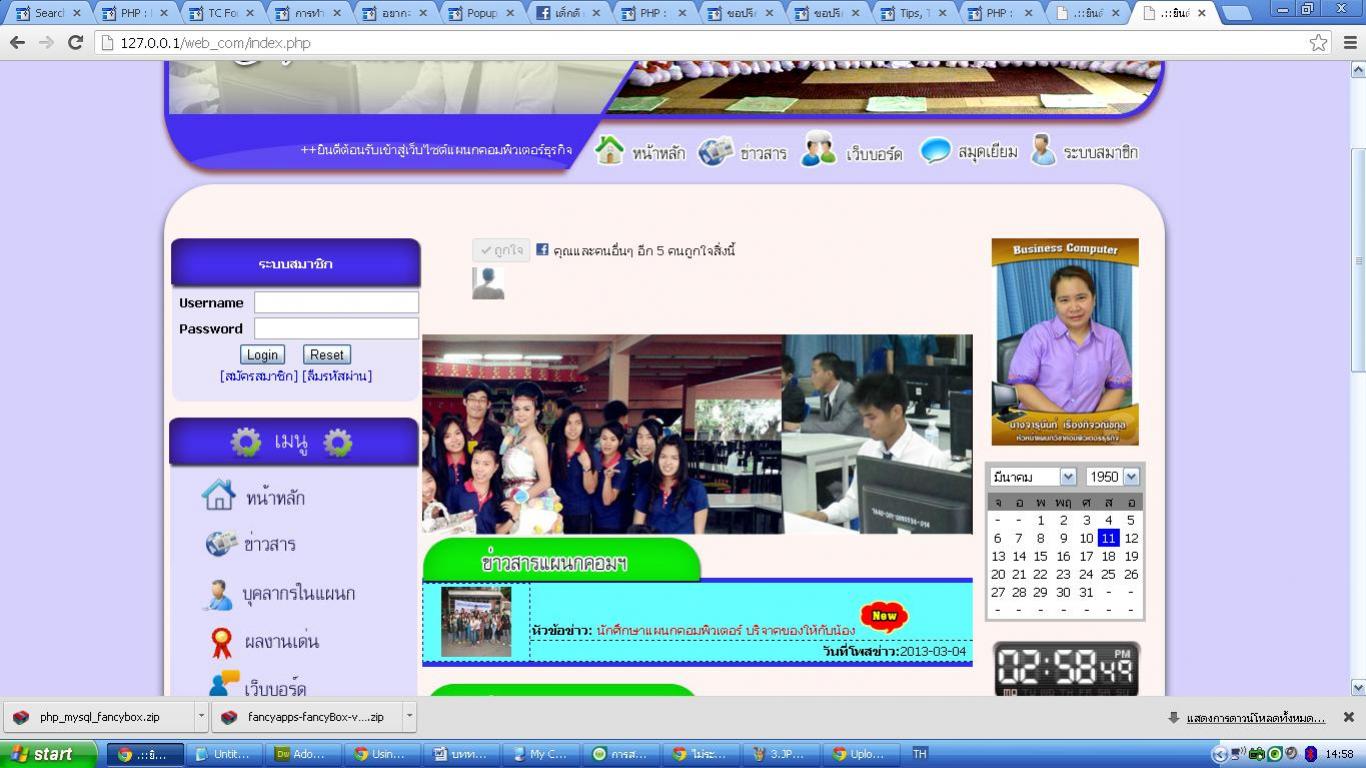
Task: Click the webboard people icon in top navigation
Action: click(x=818, y=151)
